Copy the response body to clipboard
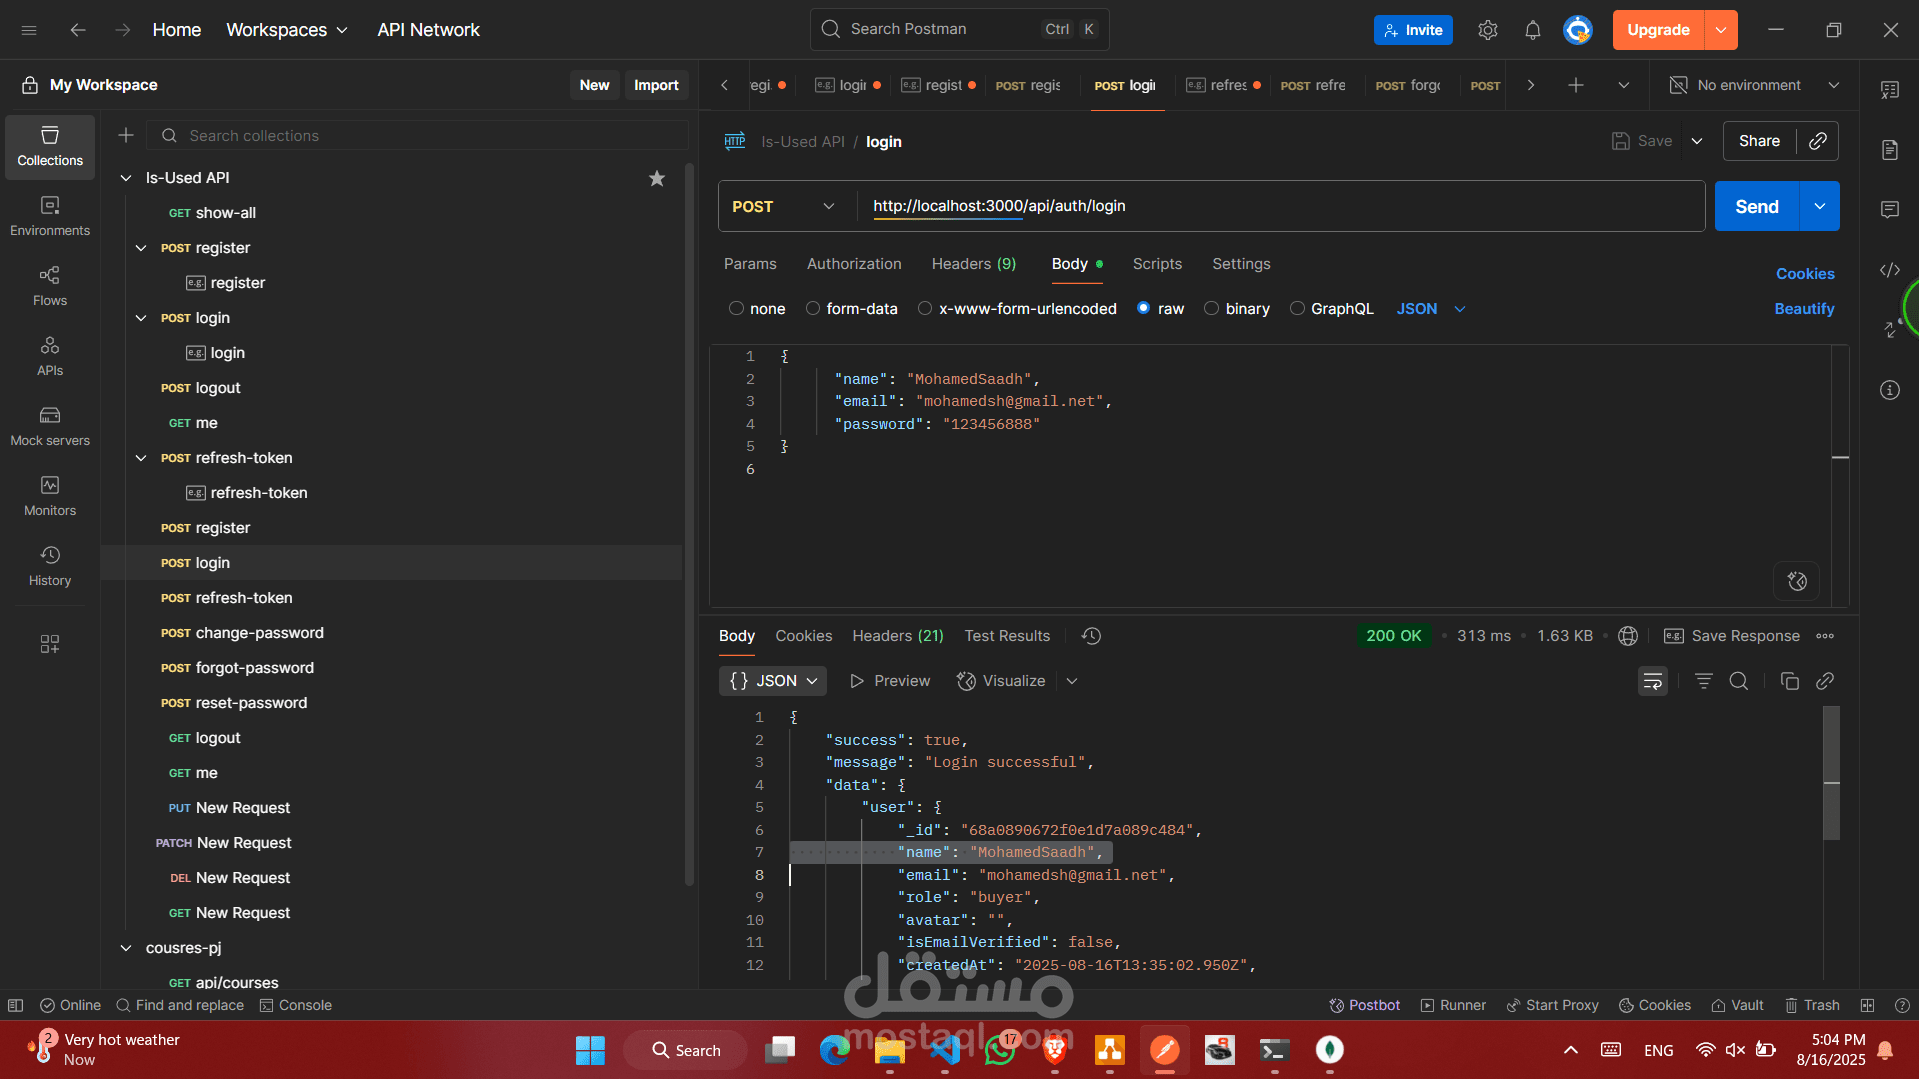 tap(1790, 681)
